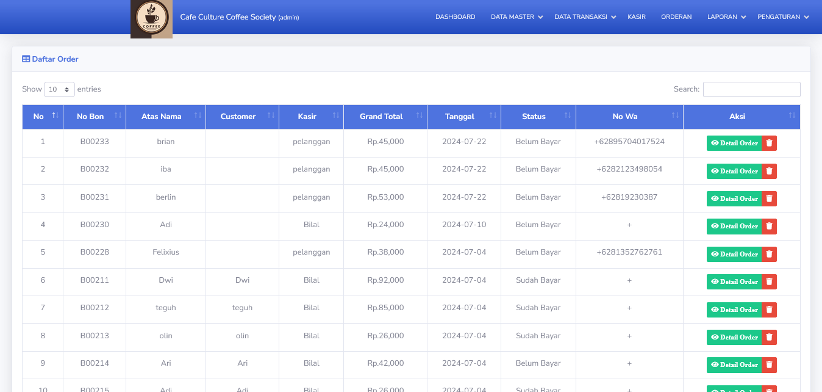Open Detail Order for berlin's order B00231
The width and height of the screenshot is (822, 392).
pyautogui.click(x=734, y=199)
